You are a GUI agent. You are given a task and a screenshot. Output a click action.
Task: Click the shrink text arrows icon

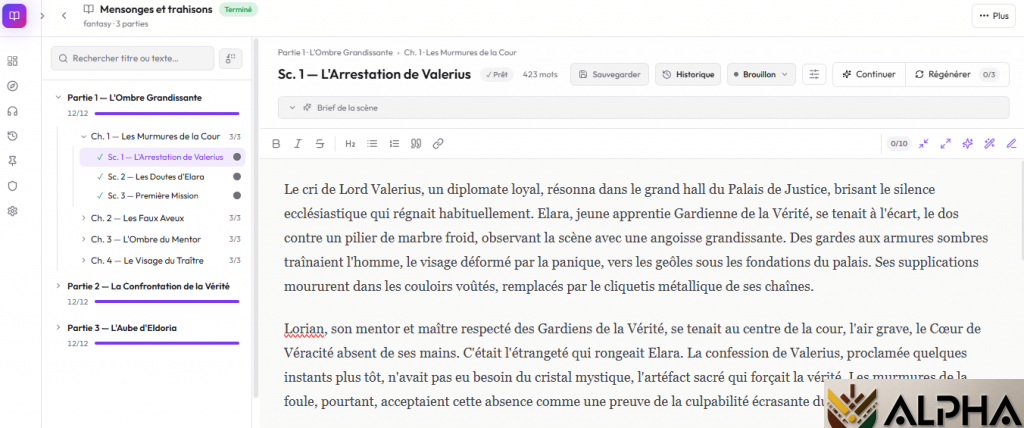tap(923, 144)
